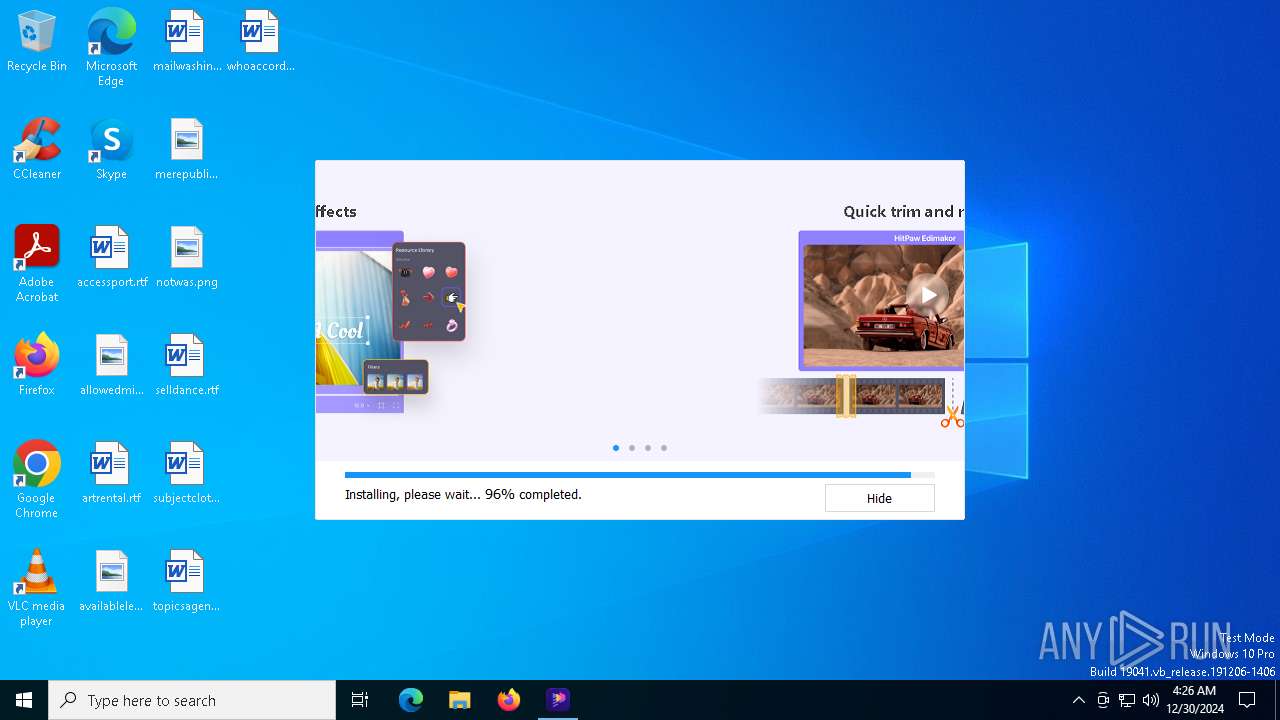The height and width of the screenshot is (720, 1280).
Task: Select the allowedmi... image file
Action: [x=111, y=366]
